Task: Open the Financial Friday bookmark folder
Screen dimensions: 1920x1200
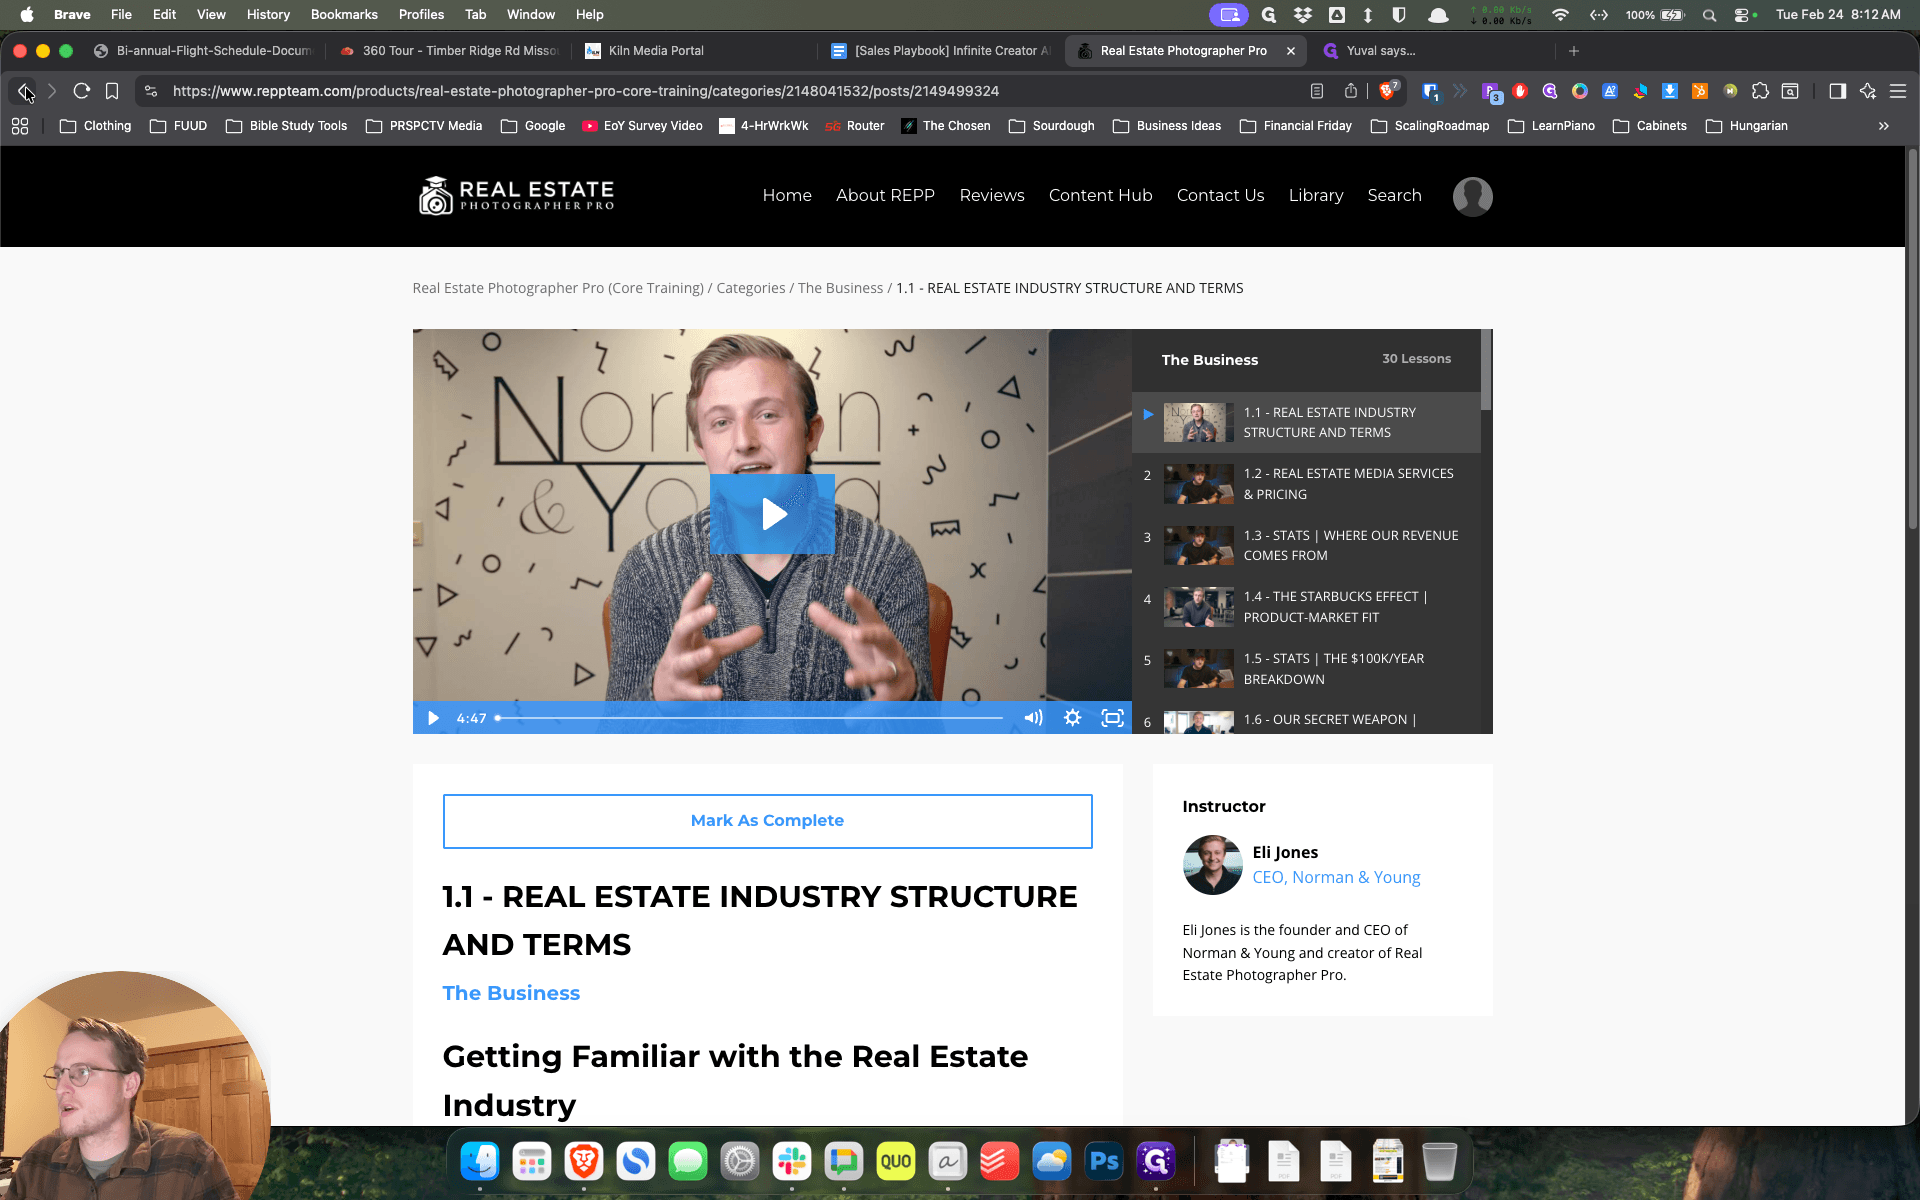Action: coord(1295,126)
